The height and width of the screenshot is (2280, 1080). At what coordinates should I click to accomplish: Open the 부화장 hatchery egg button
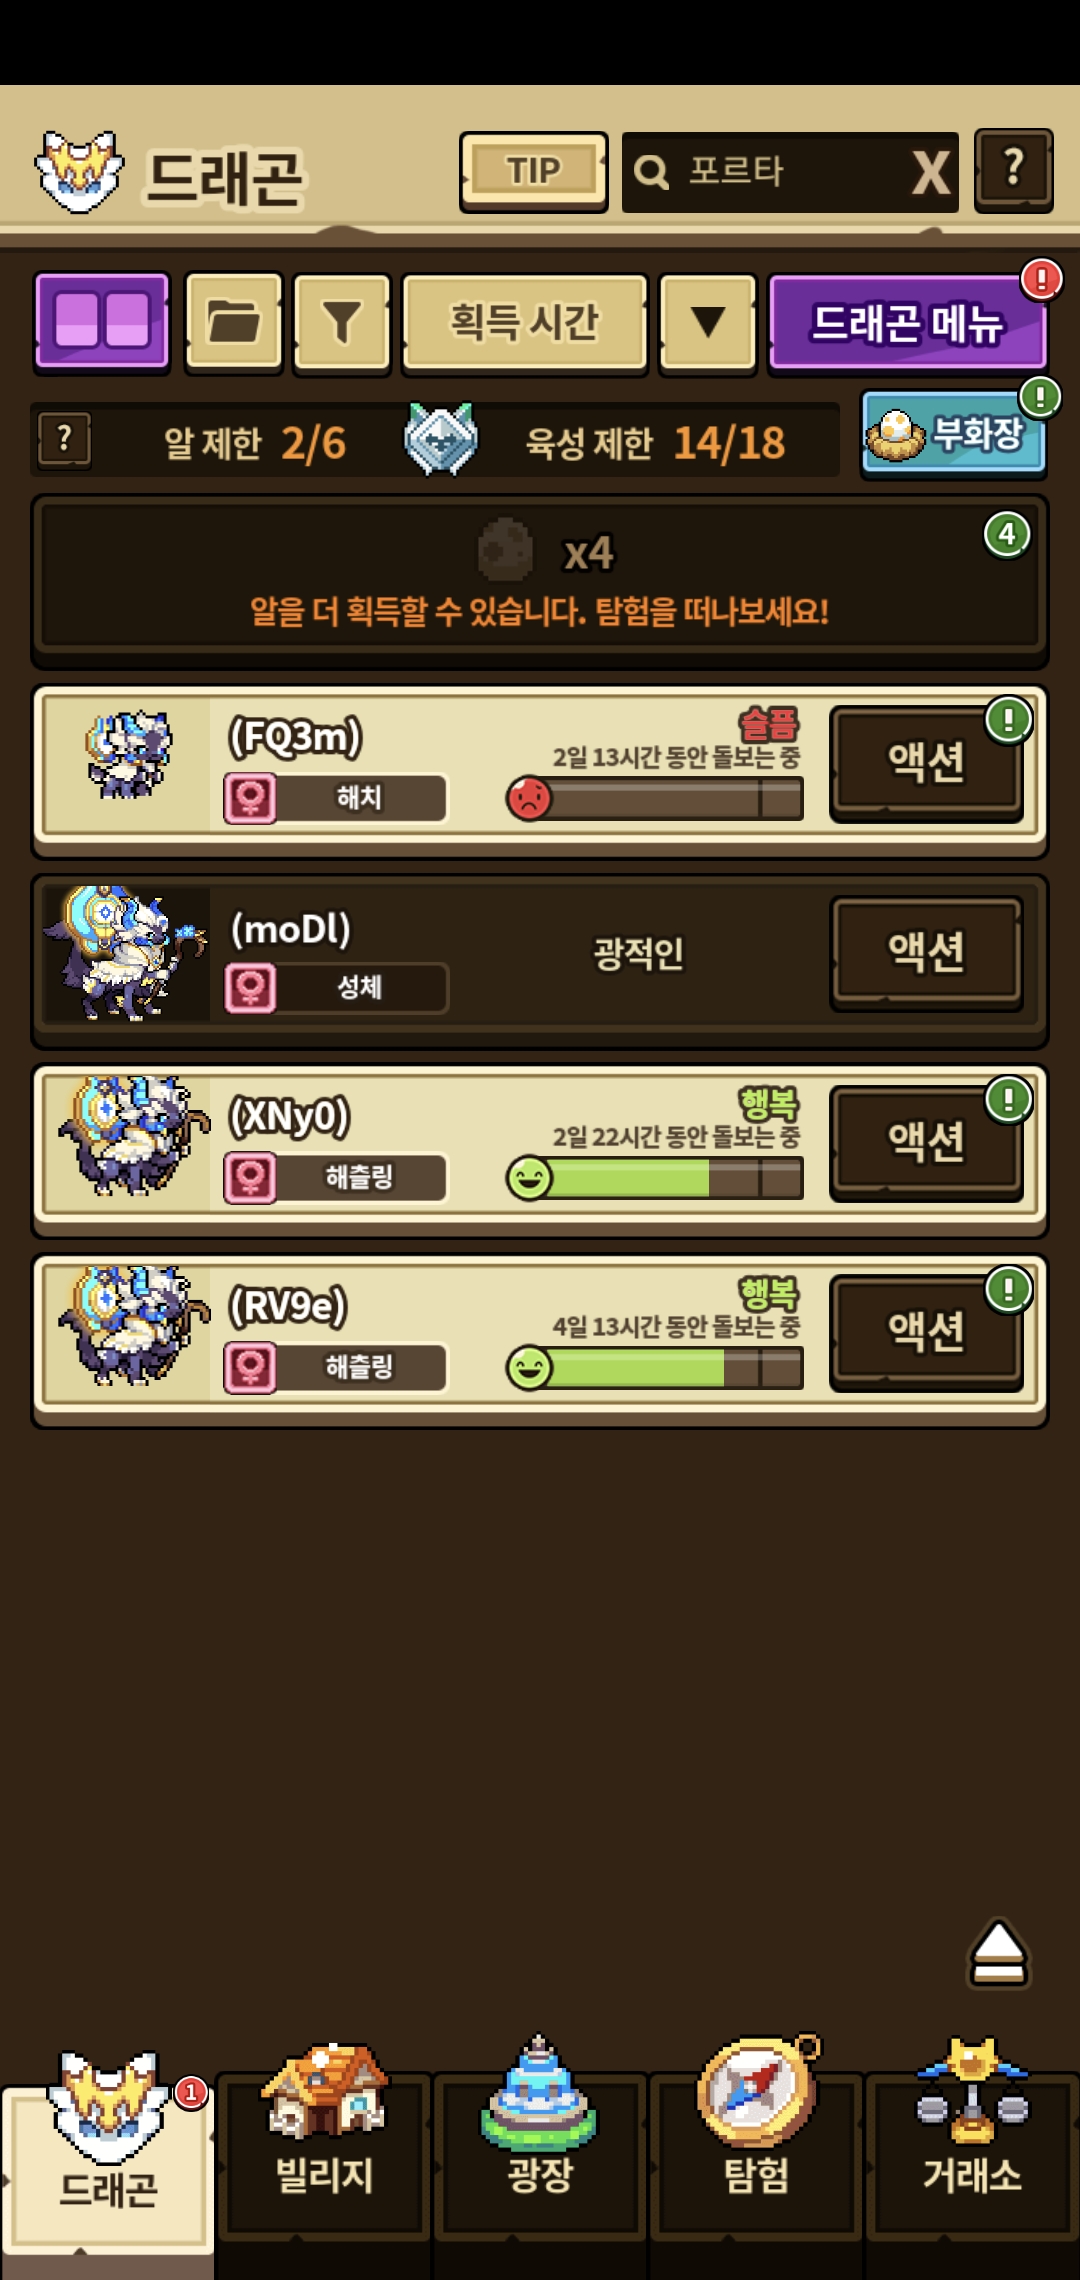click(952, 435)
